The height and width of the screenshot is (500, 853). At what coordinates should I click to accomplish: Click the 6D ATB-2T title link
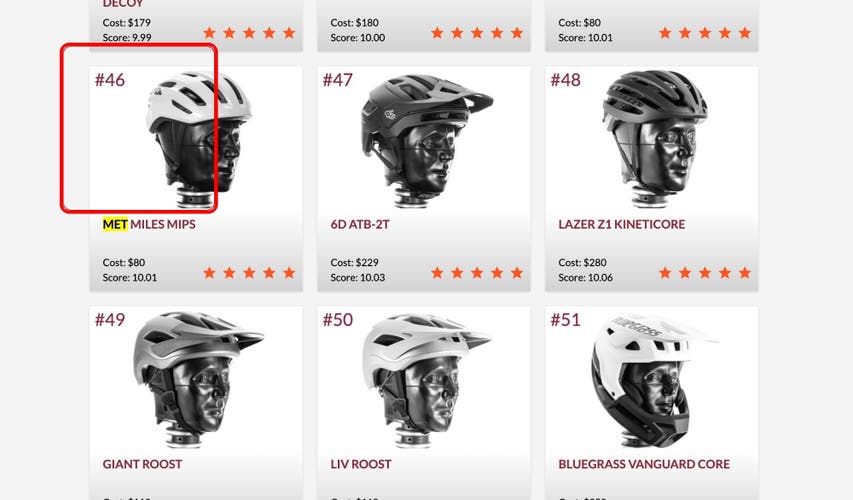[360, 224]
